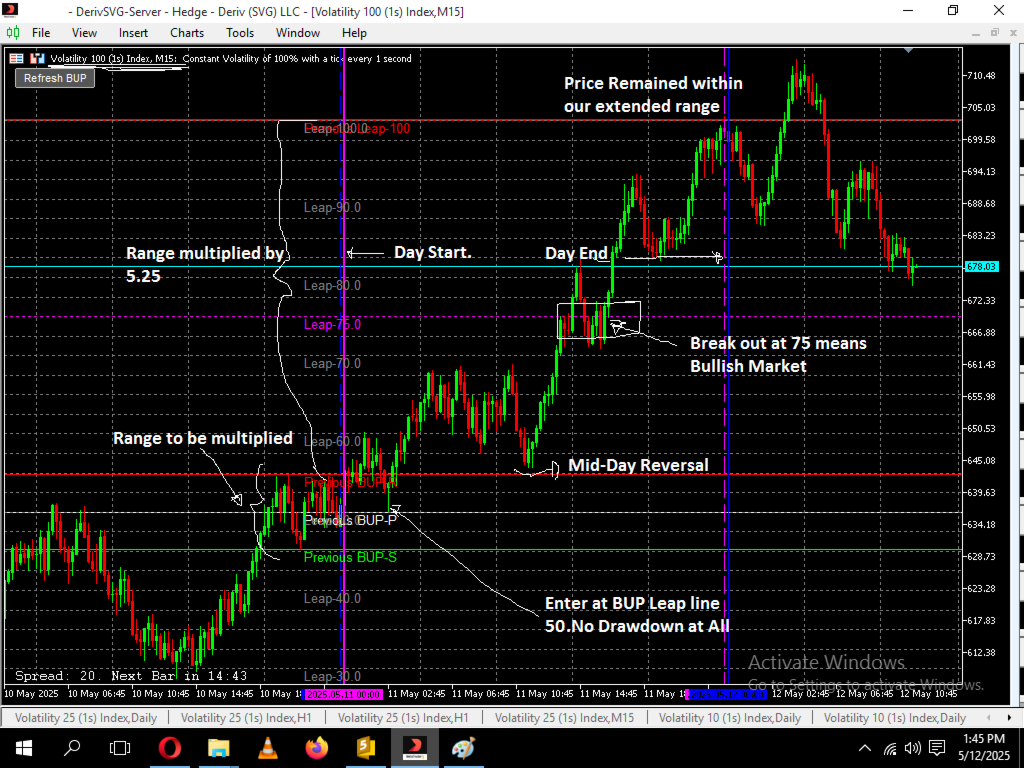1024x768 pixels.
Task: Click the 10 May 10:45 time axis label
Action: click(160, 694)
